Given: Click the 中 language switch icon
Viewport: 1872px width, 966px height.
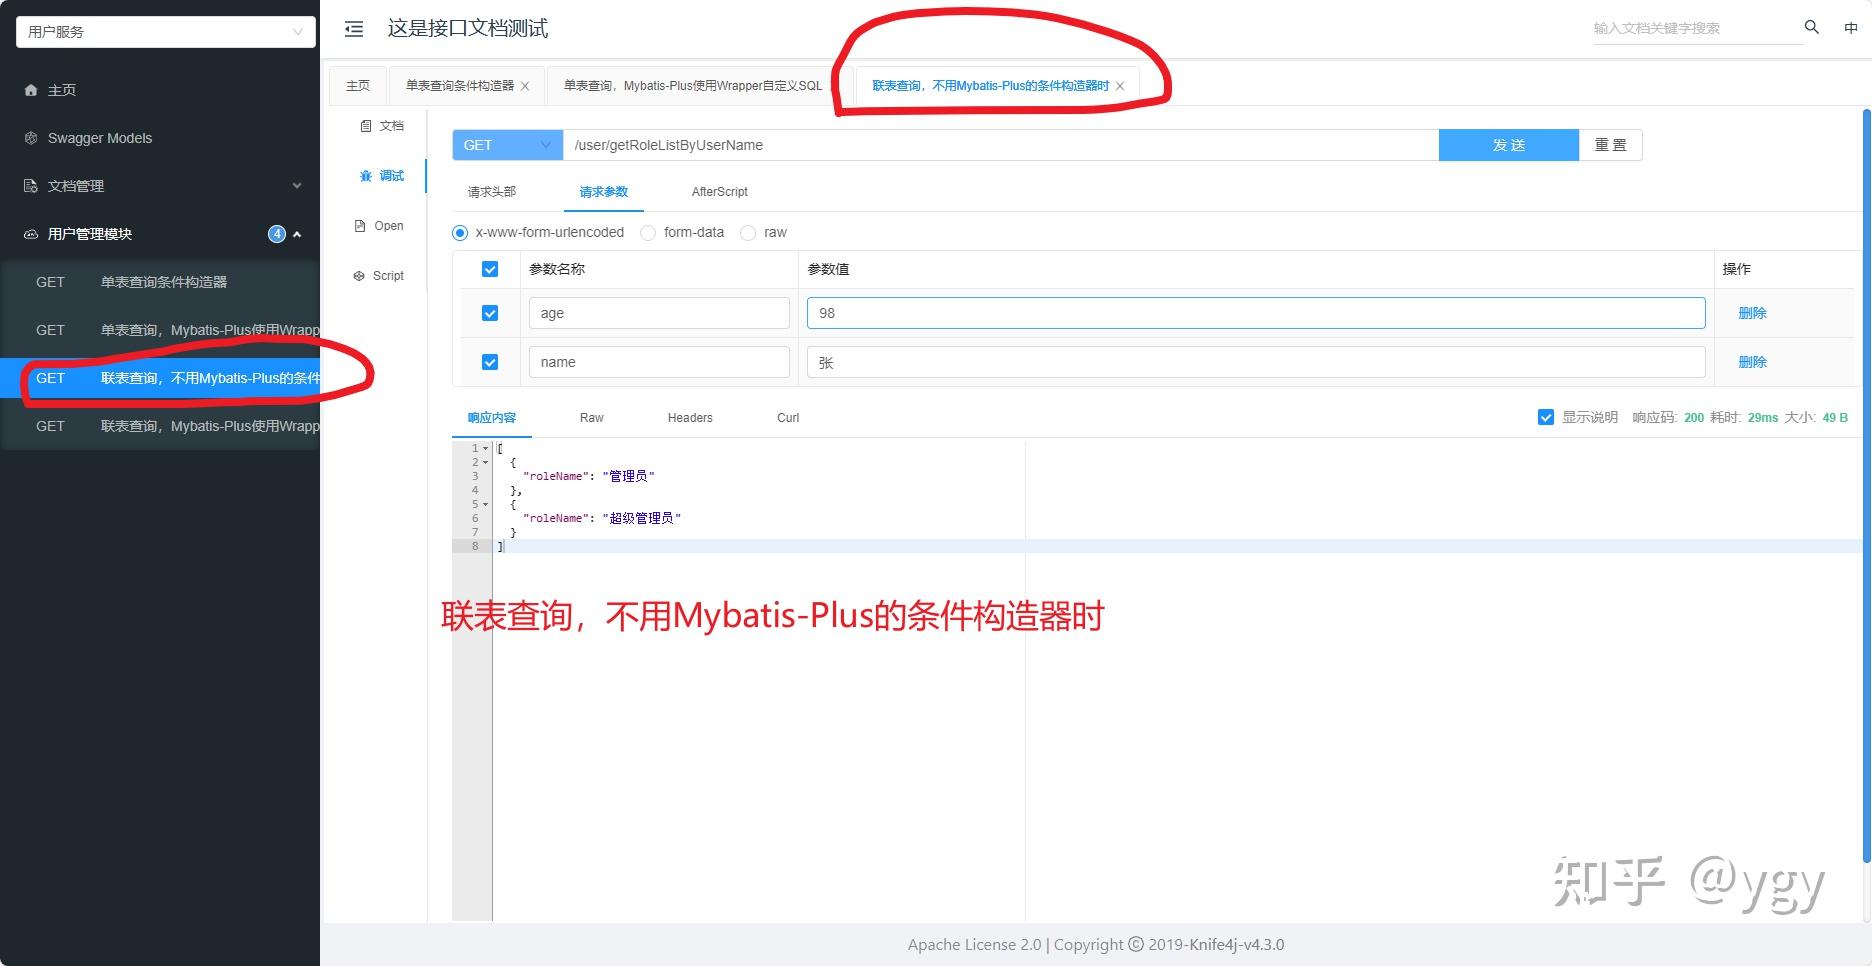Looking at the screenshot, I should (x=1851, y=28).
